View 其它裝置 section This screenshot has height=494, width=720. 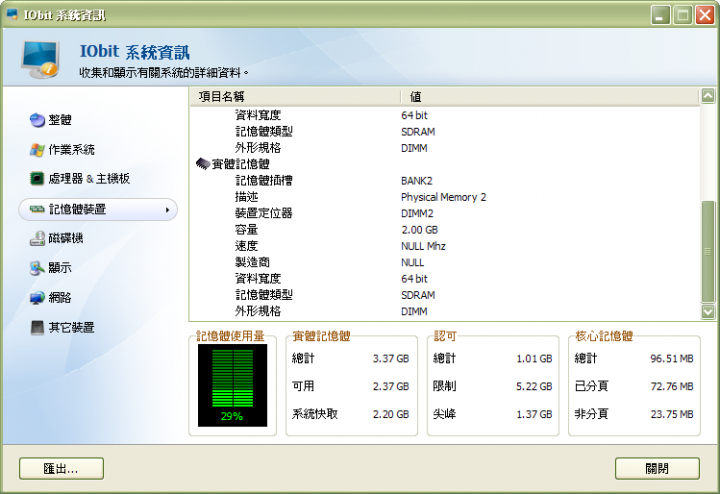[x=72, y=328]
